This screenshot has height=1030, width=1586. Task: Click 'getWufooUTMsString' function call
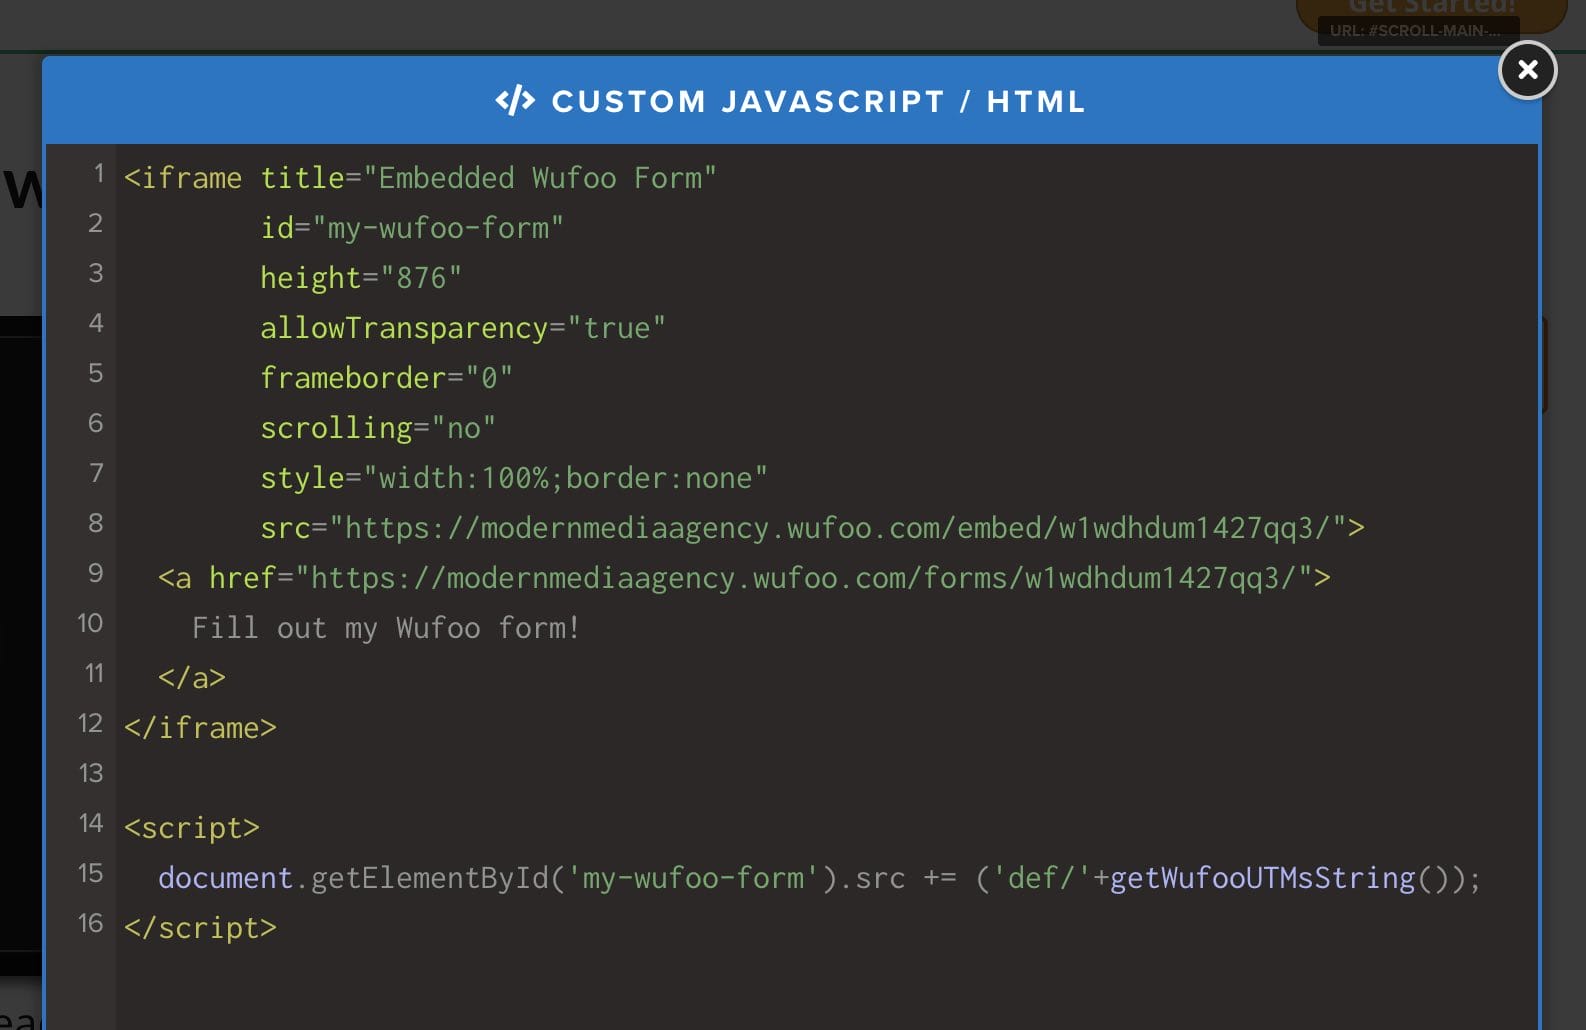click(1263, 878)
